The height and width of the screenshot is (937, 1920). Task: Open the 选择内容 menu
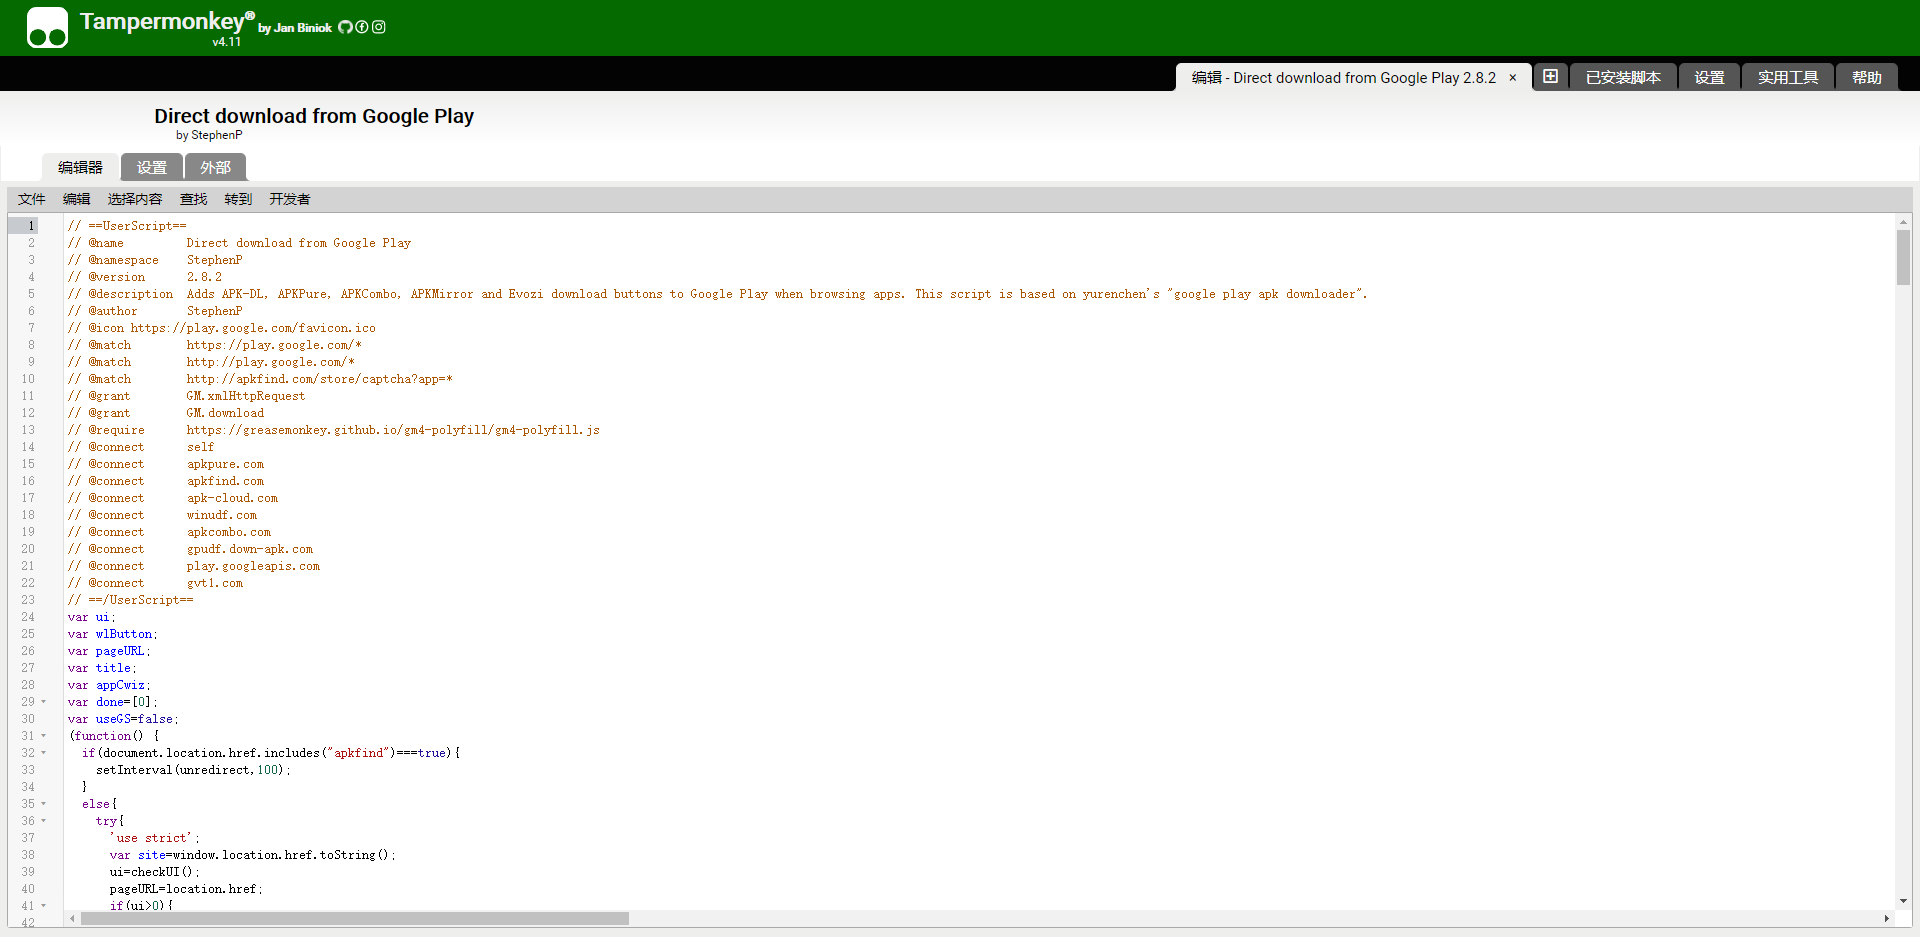(x=135, y=199)
